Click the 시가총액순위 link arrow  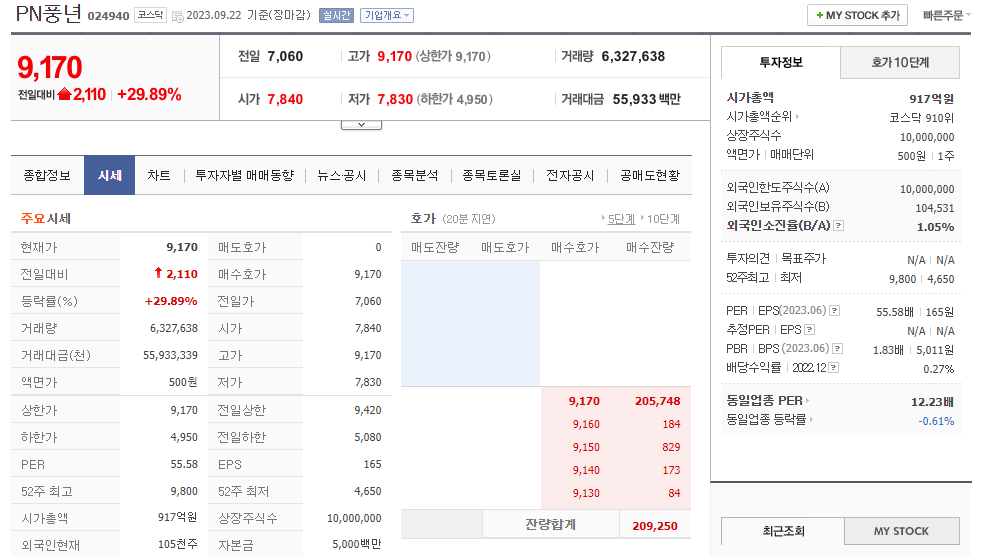[797, 116]
